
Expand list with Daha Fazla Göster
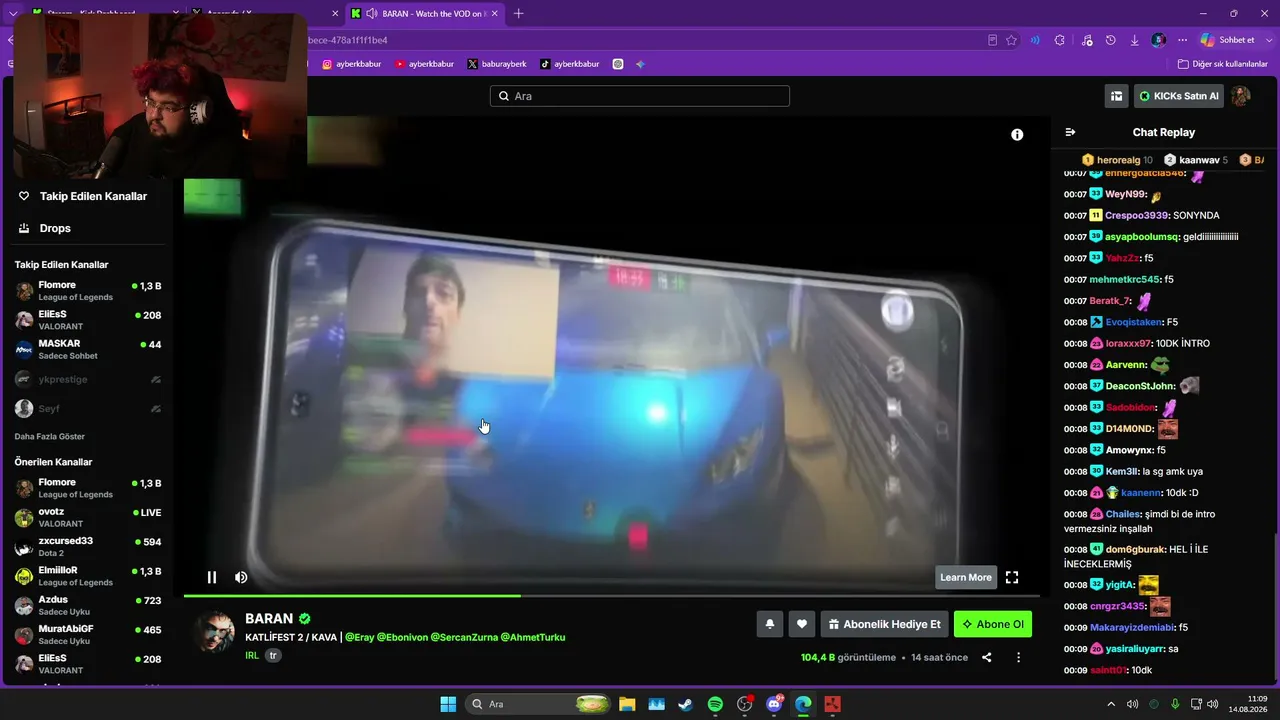(x=50, y=436)
